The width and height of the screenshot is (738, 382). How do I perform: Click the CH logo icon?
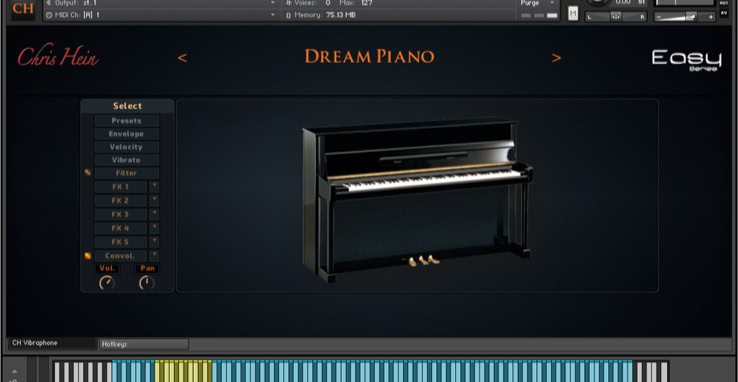[x=23, y=10]
